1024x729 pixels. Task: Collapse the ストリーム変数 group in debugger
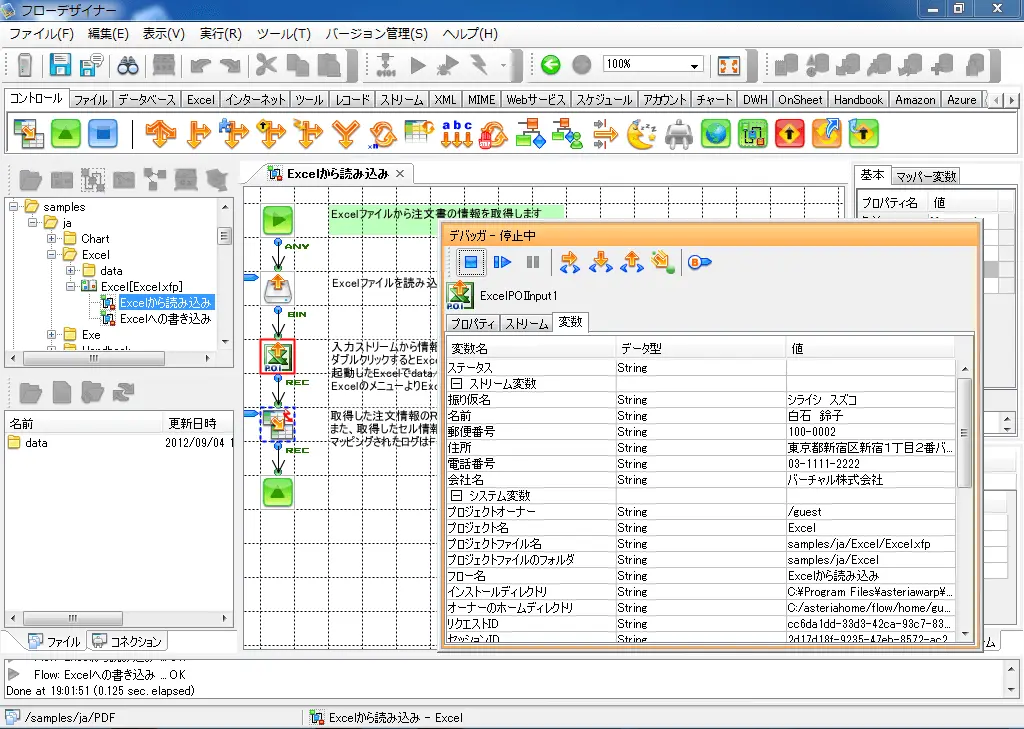pyautogui.click(x=456, y=383)
